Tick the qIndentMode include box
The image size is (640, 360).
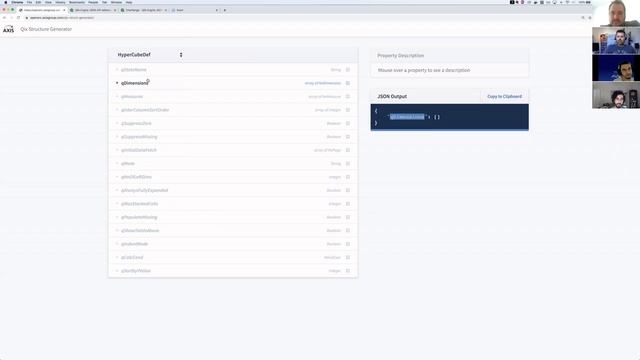tap(348, 244)
